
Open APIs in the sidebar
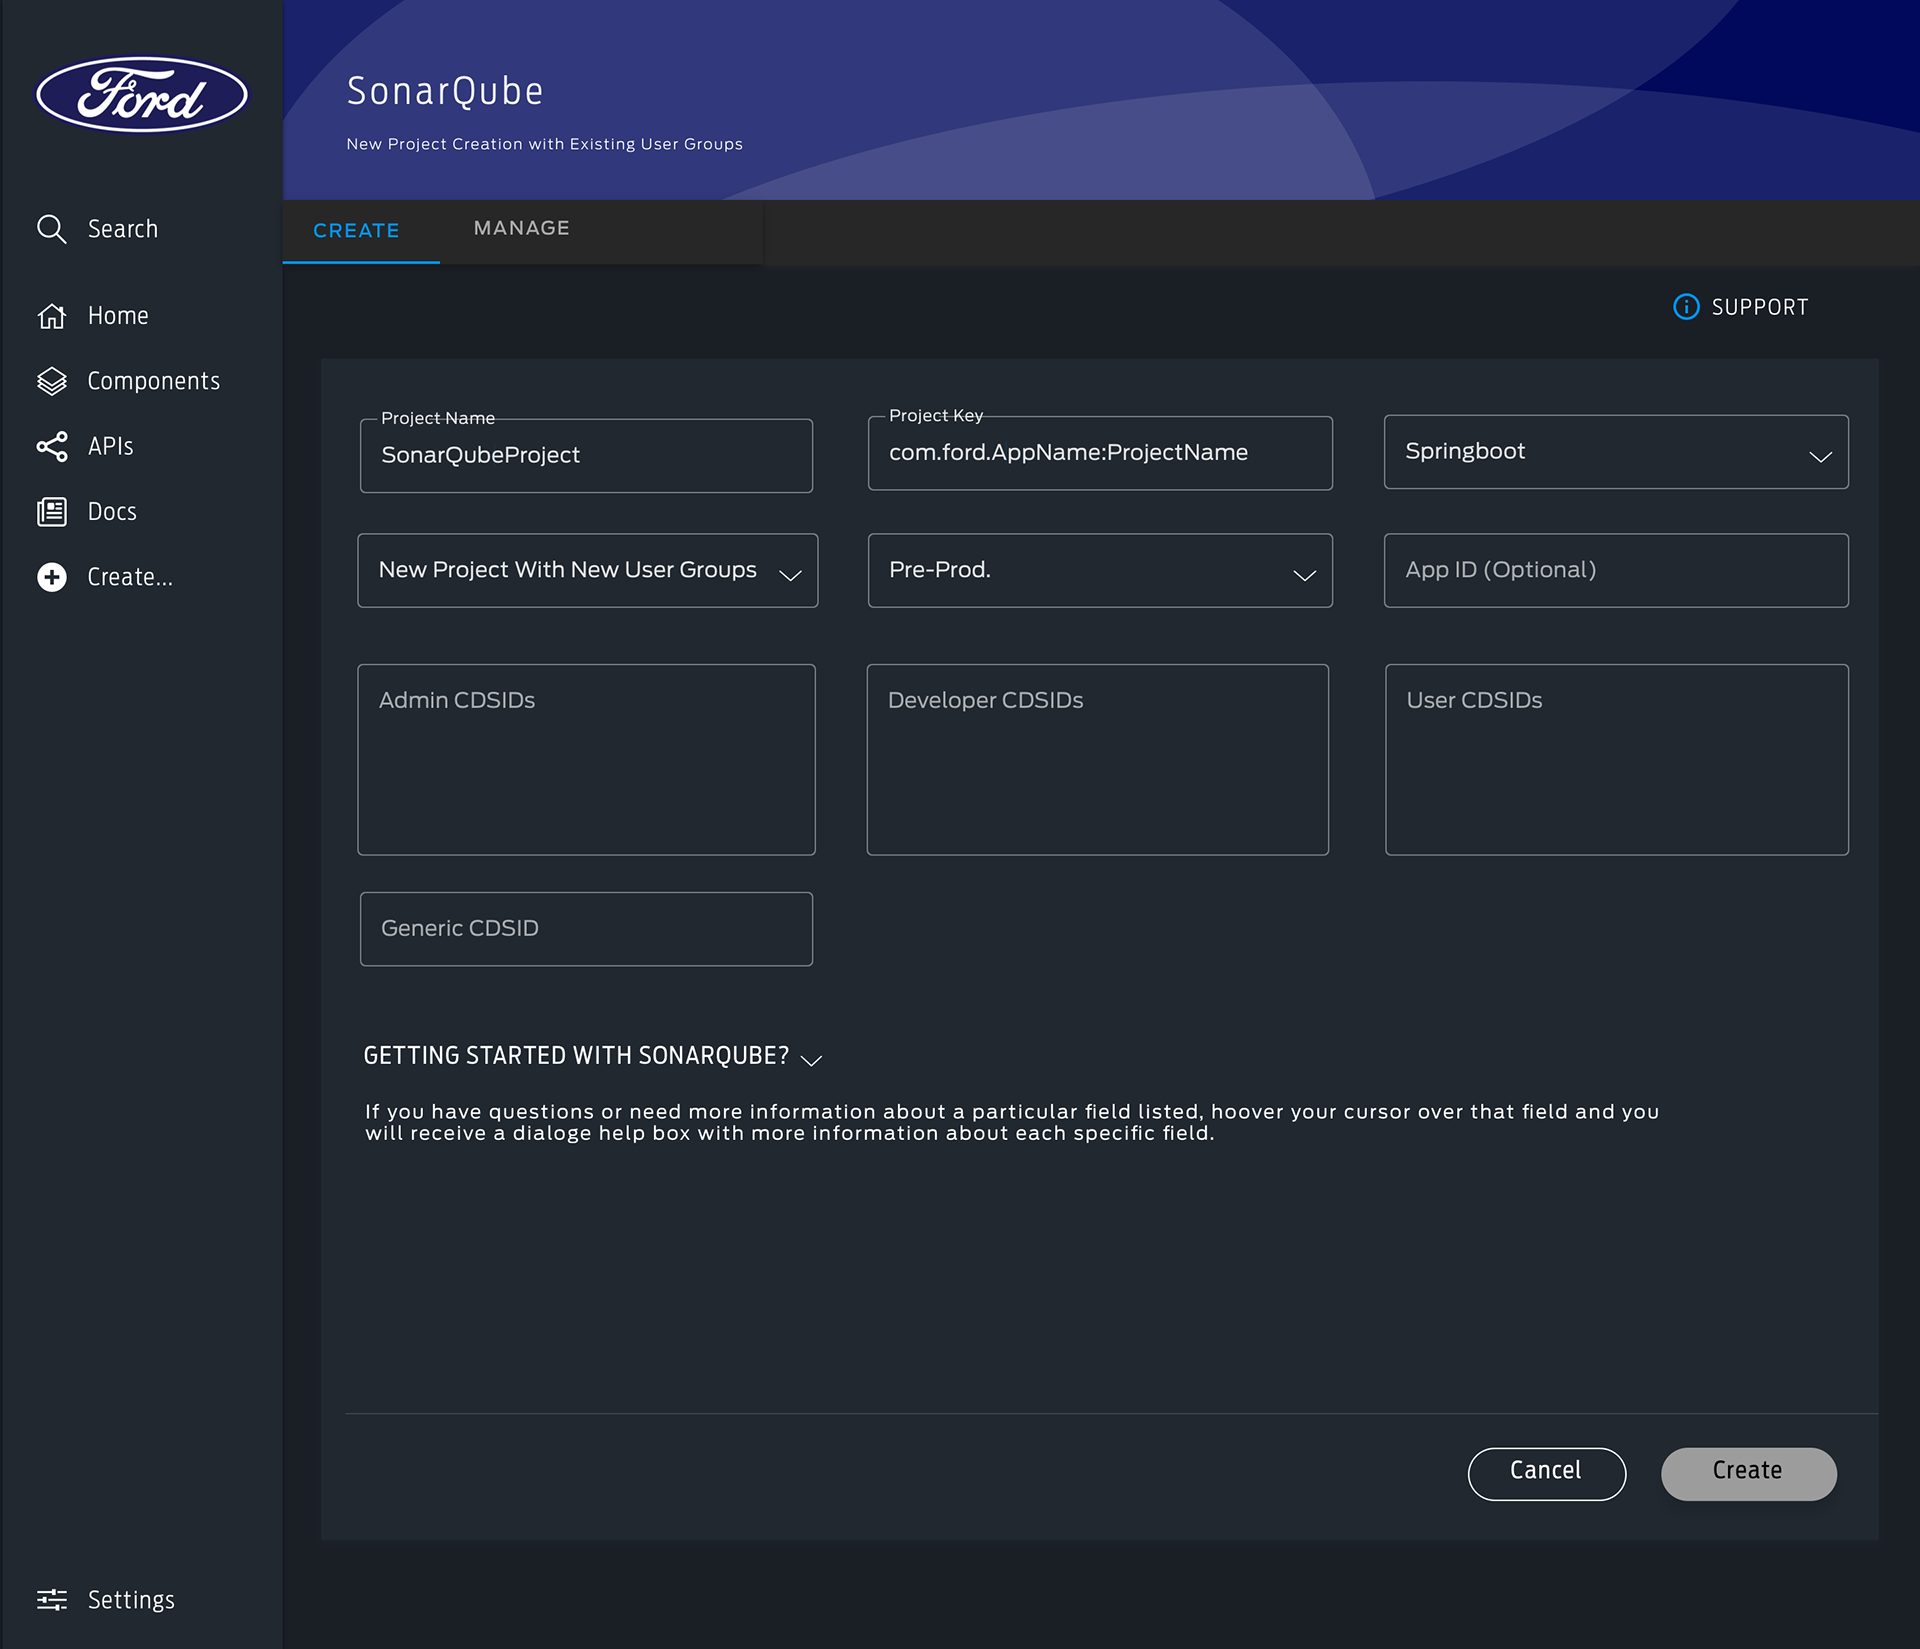point(85,446)
